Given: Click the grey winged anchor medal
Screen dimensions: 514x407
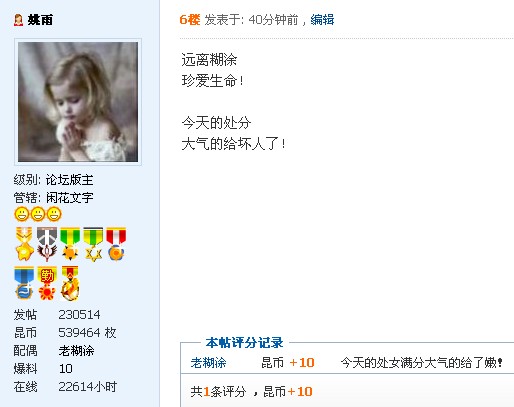Looking at the screenshot, I should [47, 244].
